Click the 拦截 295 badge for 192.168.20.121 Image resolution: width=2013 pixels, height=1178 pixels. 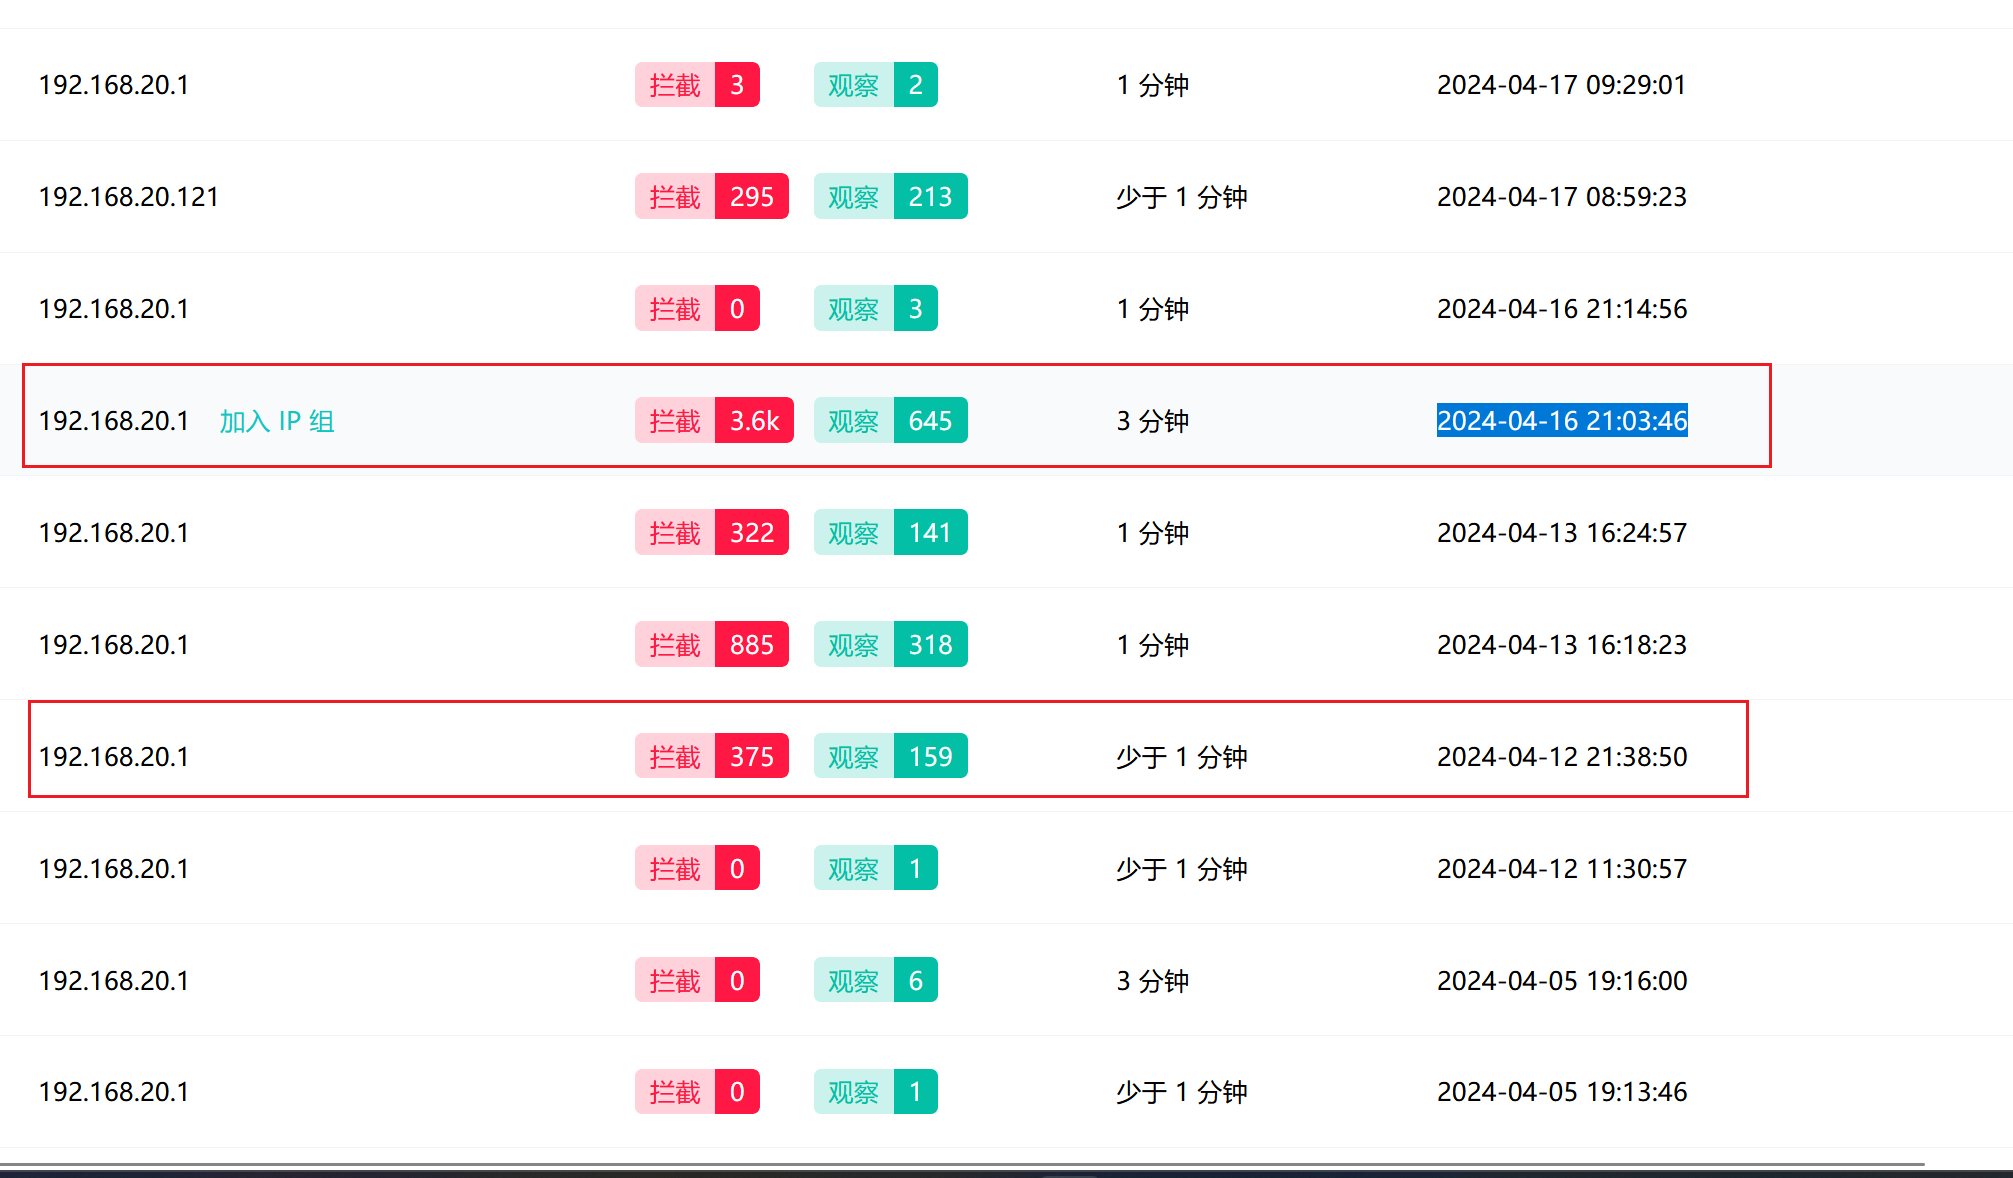(x=711, y=197)
